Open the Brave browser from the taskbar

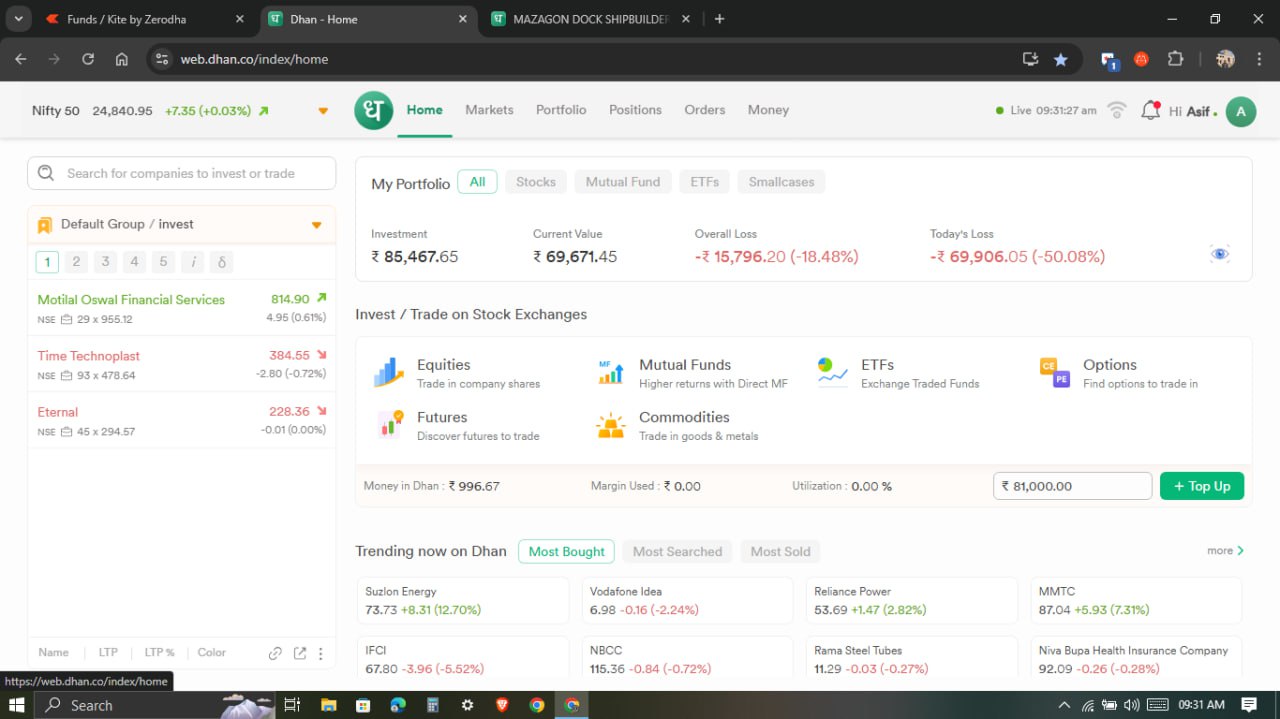pos(502,705)
